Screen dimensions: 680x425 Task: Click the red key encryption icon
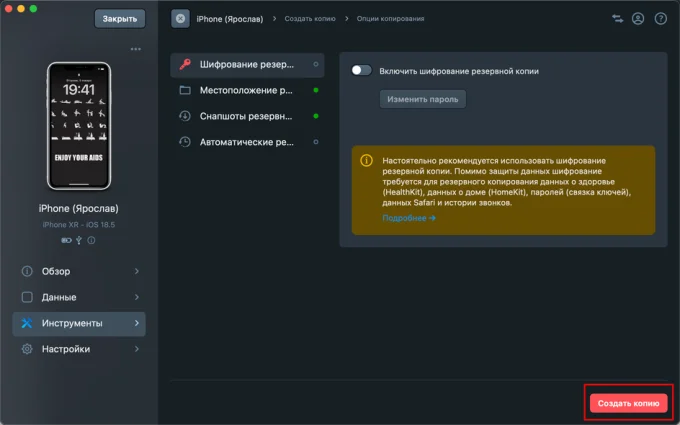185,64
